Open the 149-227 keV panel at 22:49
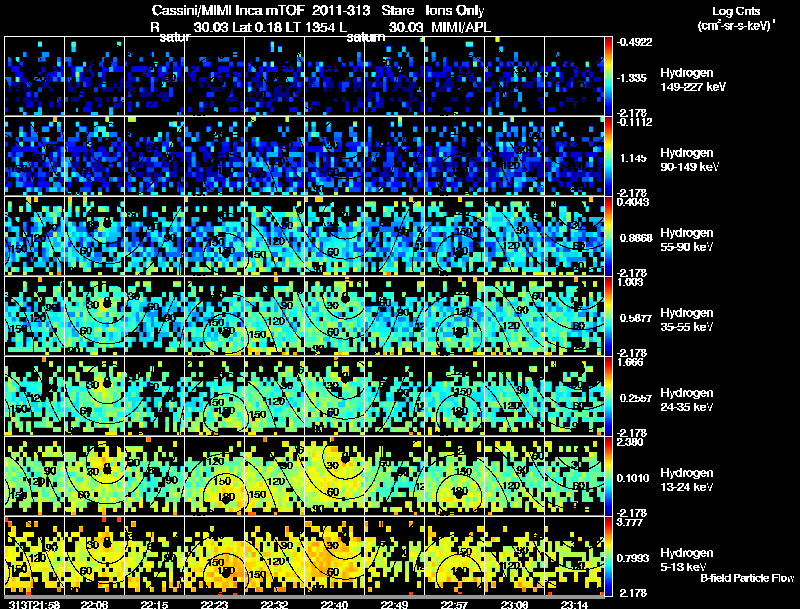 (394, 75)
